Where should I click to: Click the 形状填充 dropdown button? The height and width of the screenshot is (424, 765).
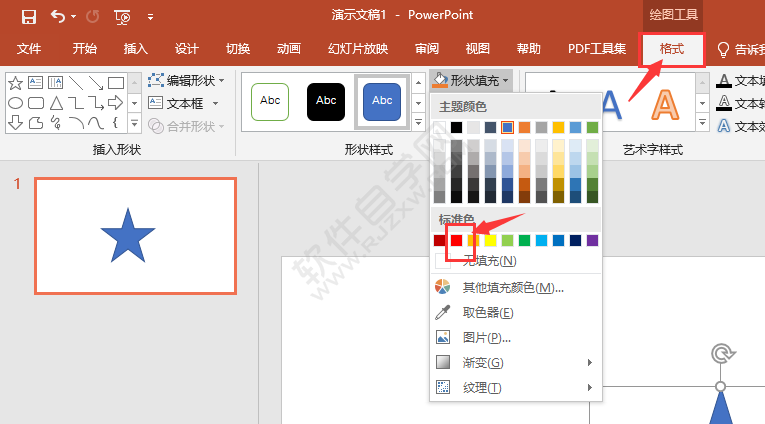click(471, 81)
